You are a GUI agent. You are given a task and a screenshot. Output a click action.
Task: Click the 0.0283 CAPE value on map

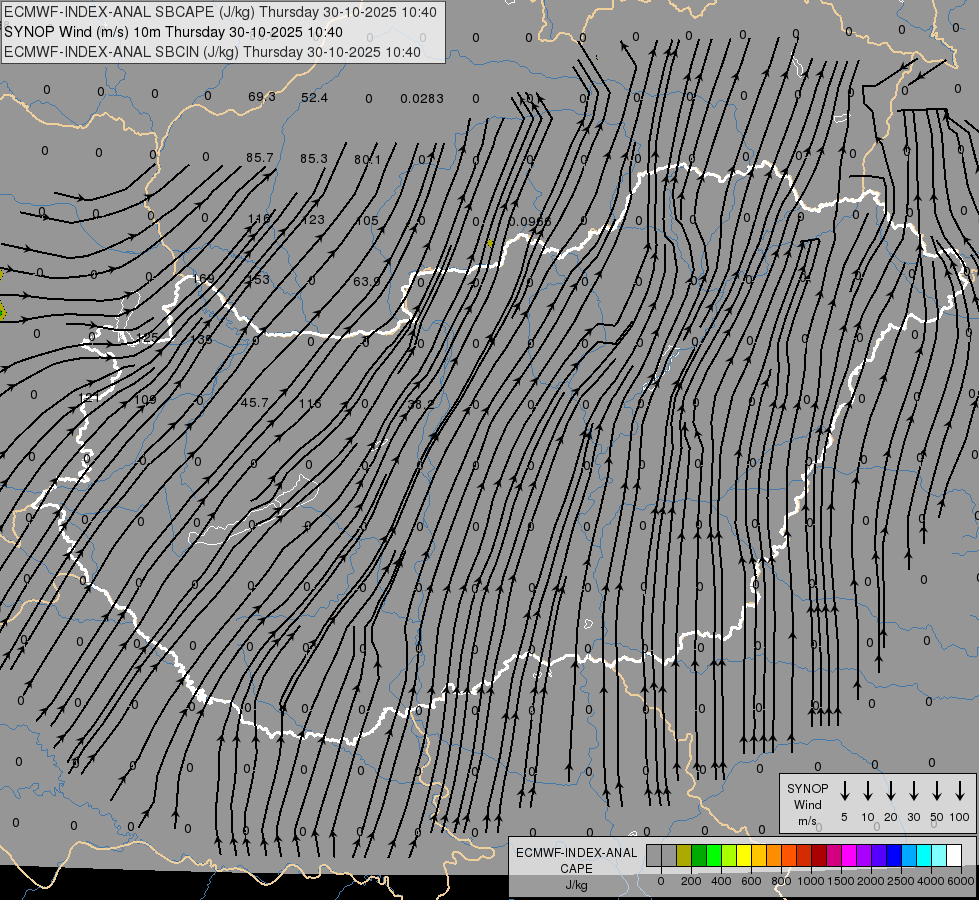[422, 98]
